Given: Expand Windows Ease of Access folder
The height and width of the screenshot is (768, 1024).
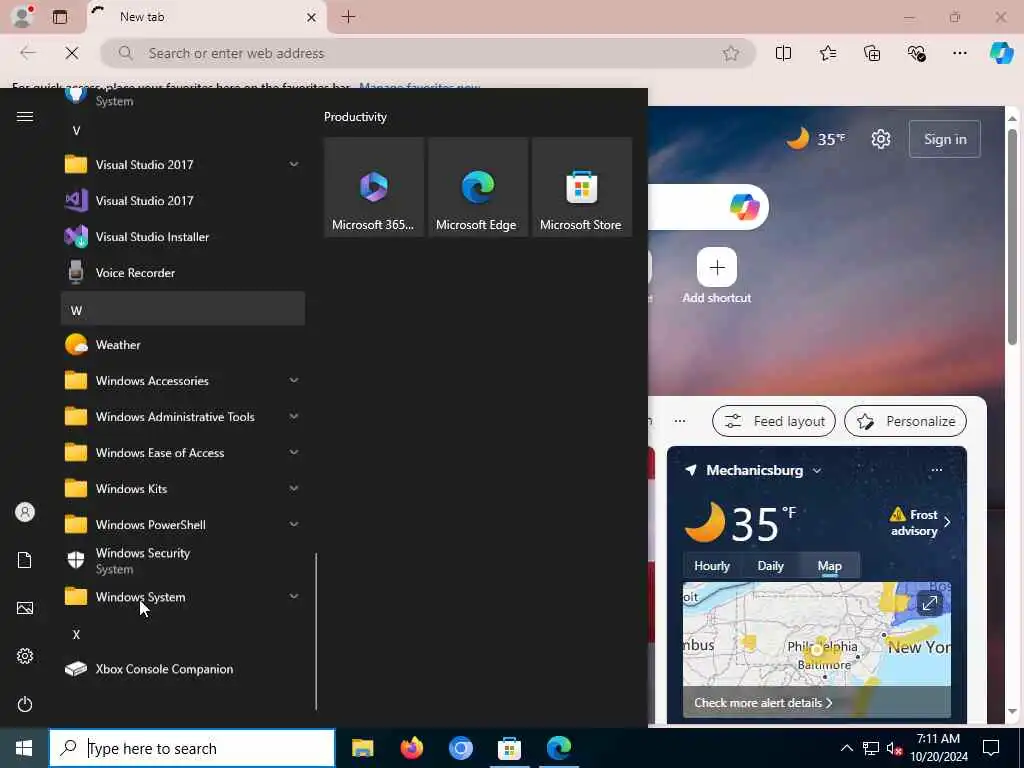Looking at the screenshot, I should (182, 452).
